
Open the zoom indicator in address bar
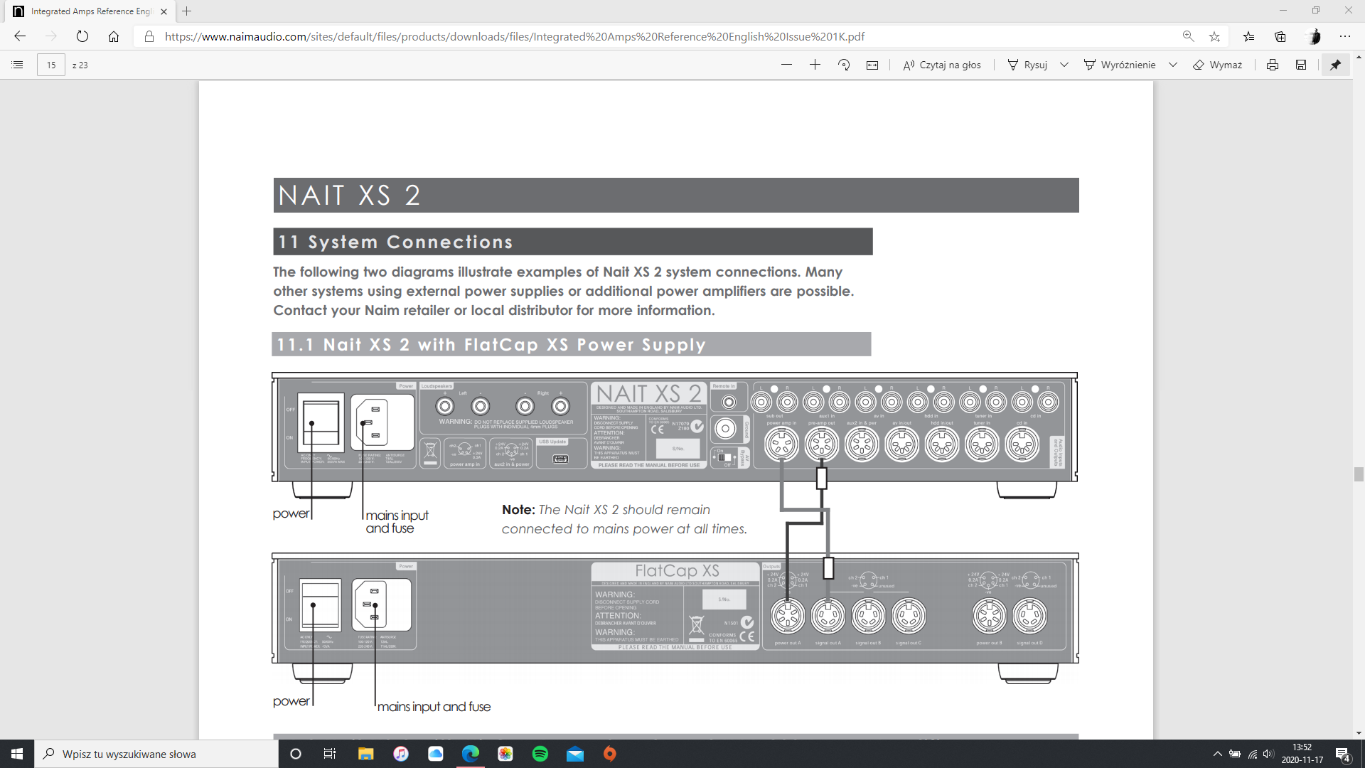coord(1188,36)
